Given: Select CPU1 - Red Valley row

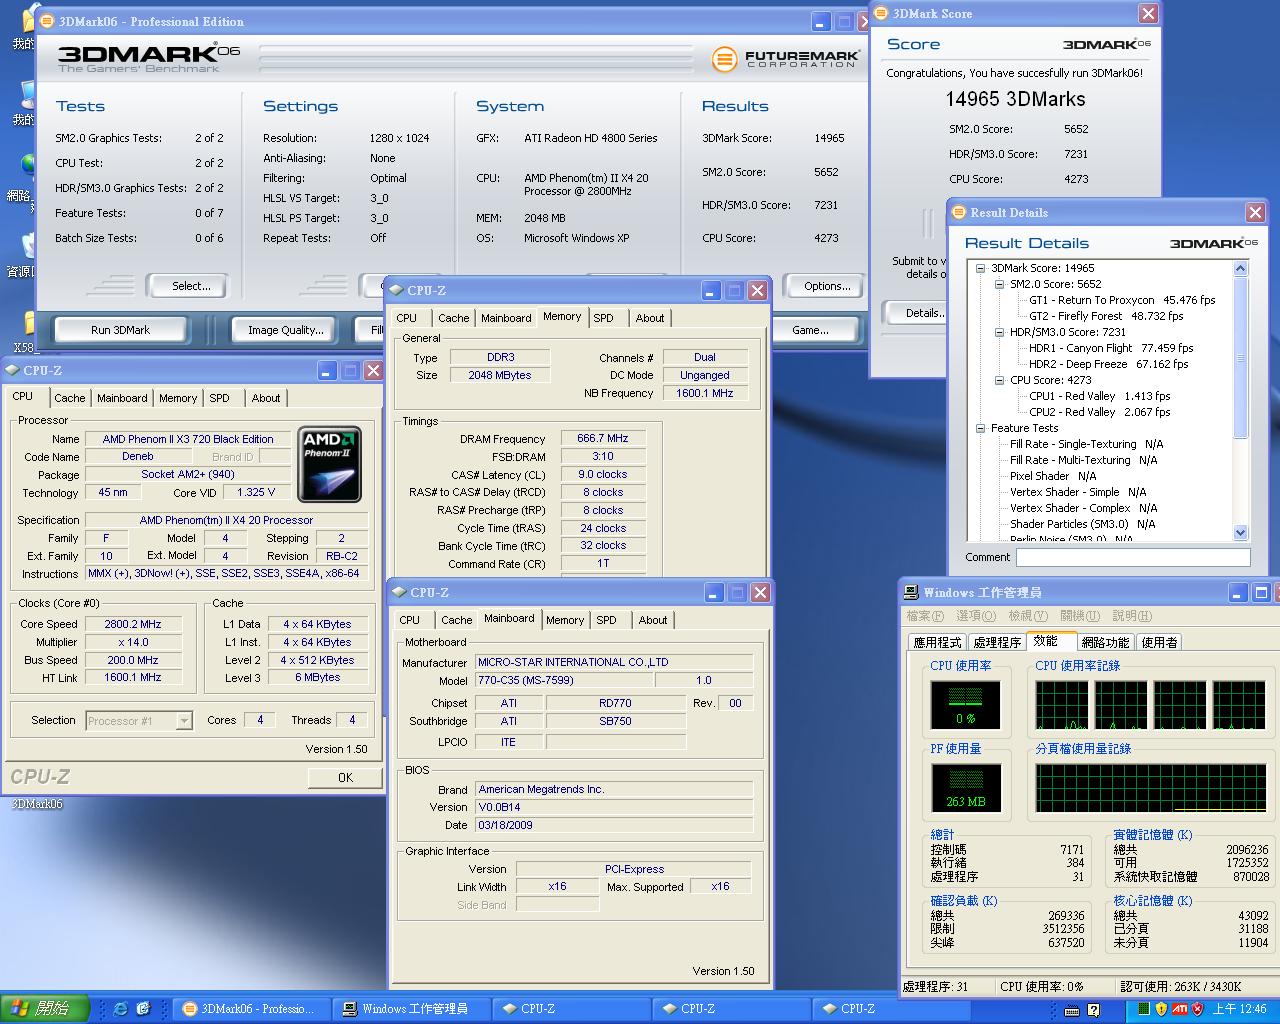Looking at the screenshot, I should point(1099,396).
